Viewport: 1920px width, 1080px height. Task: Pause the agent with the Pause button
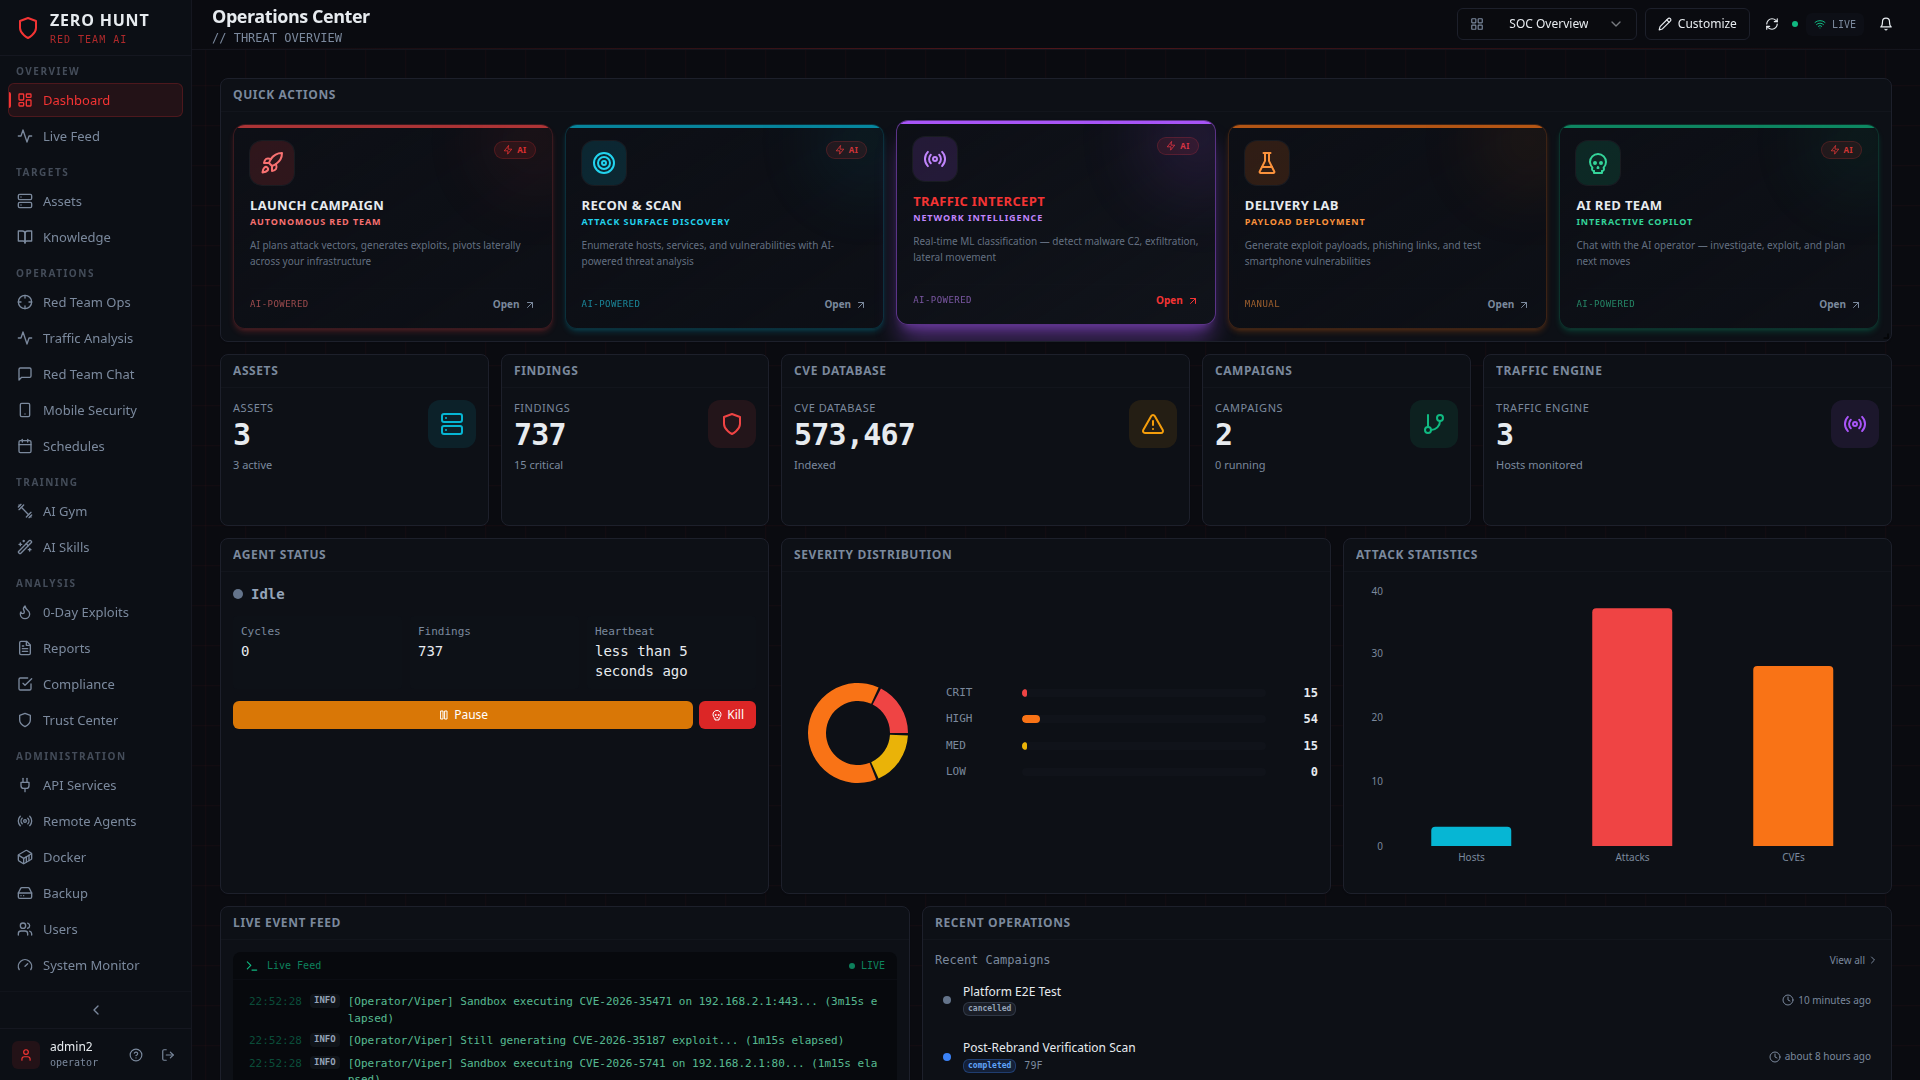coord(462,715)
